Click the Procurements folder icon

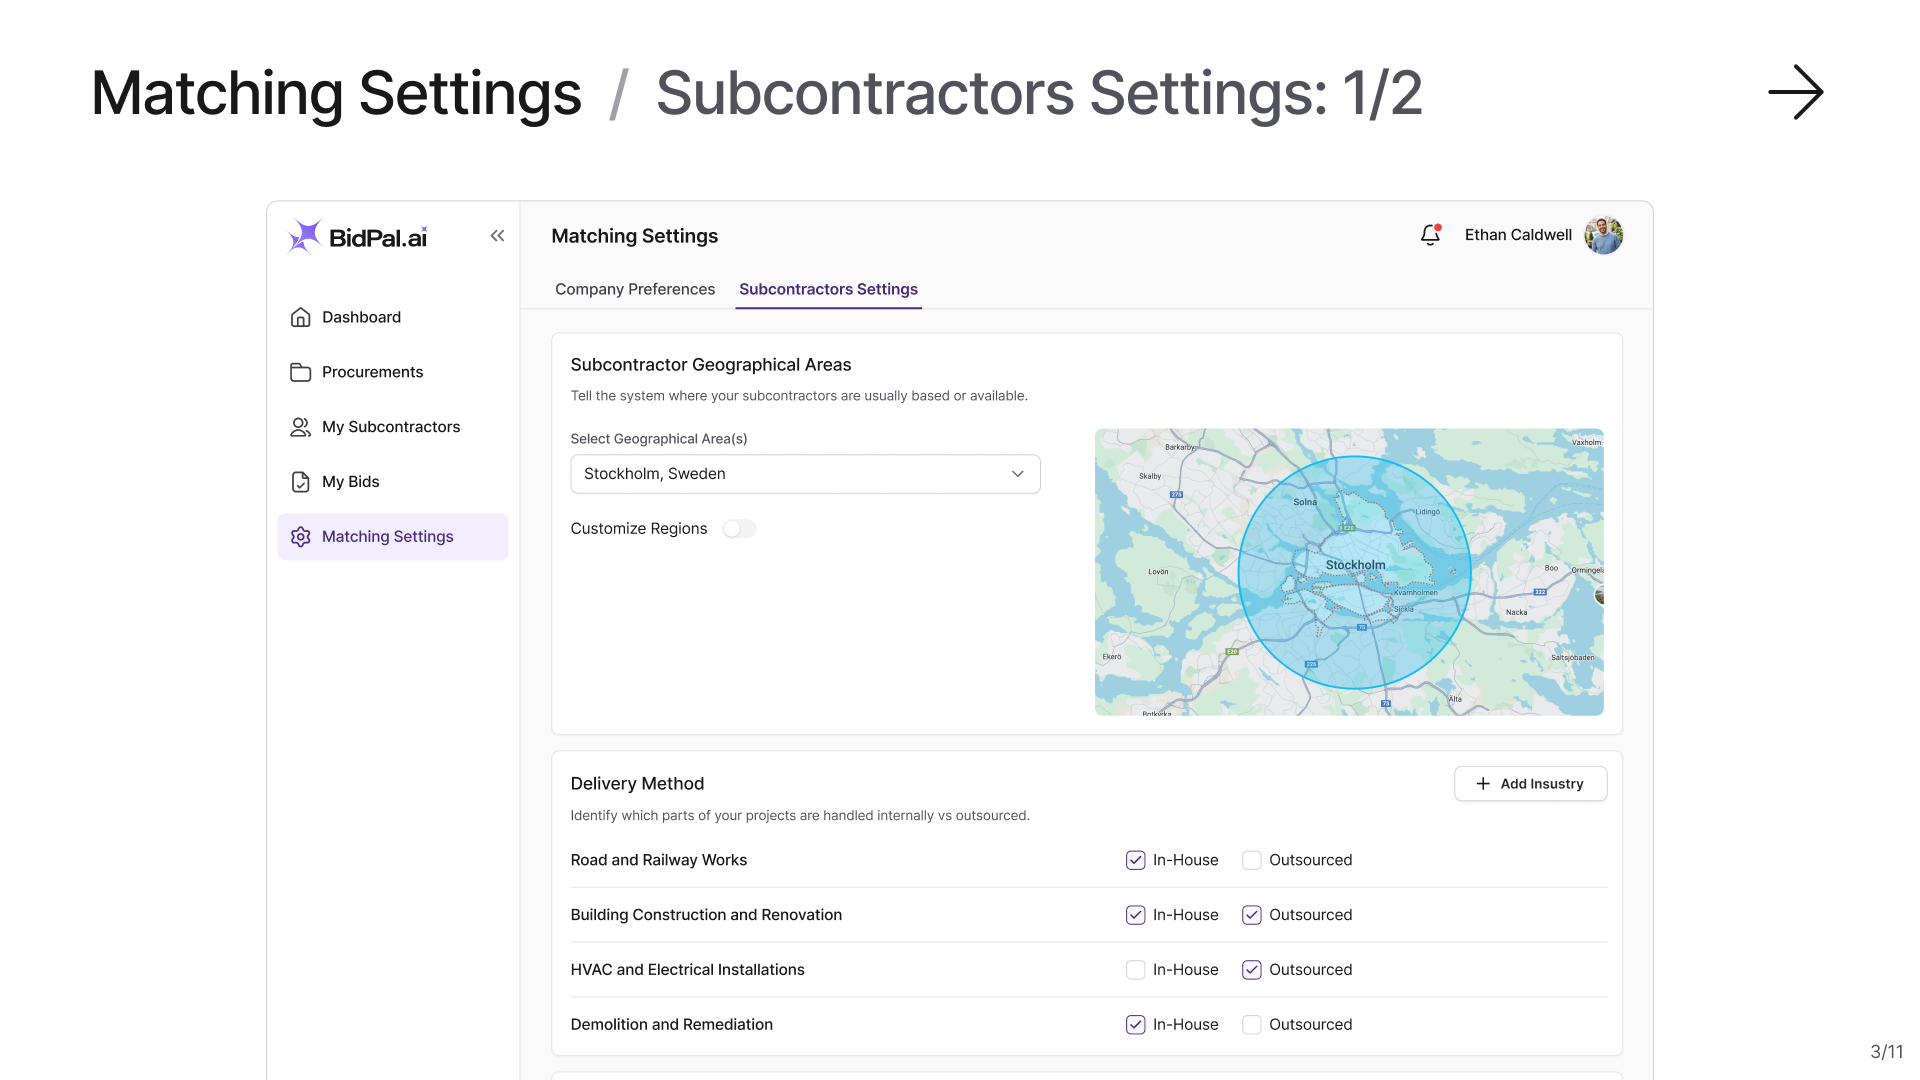pos(300,372)
